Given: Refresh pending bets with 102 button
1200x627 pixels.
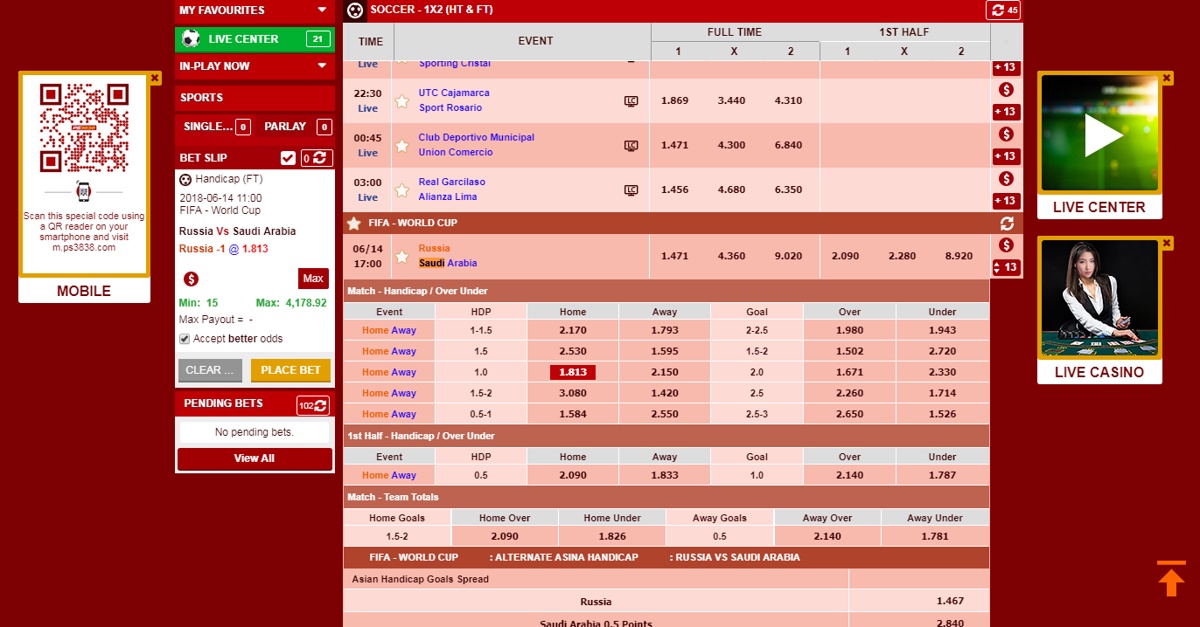Looking at the screenshot, I should (x=313, y=405).
